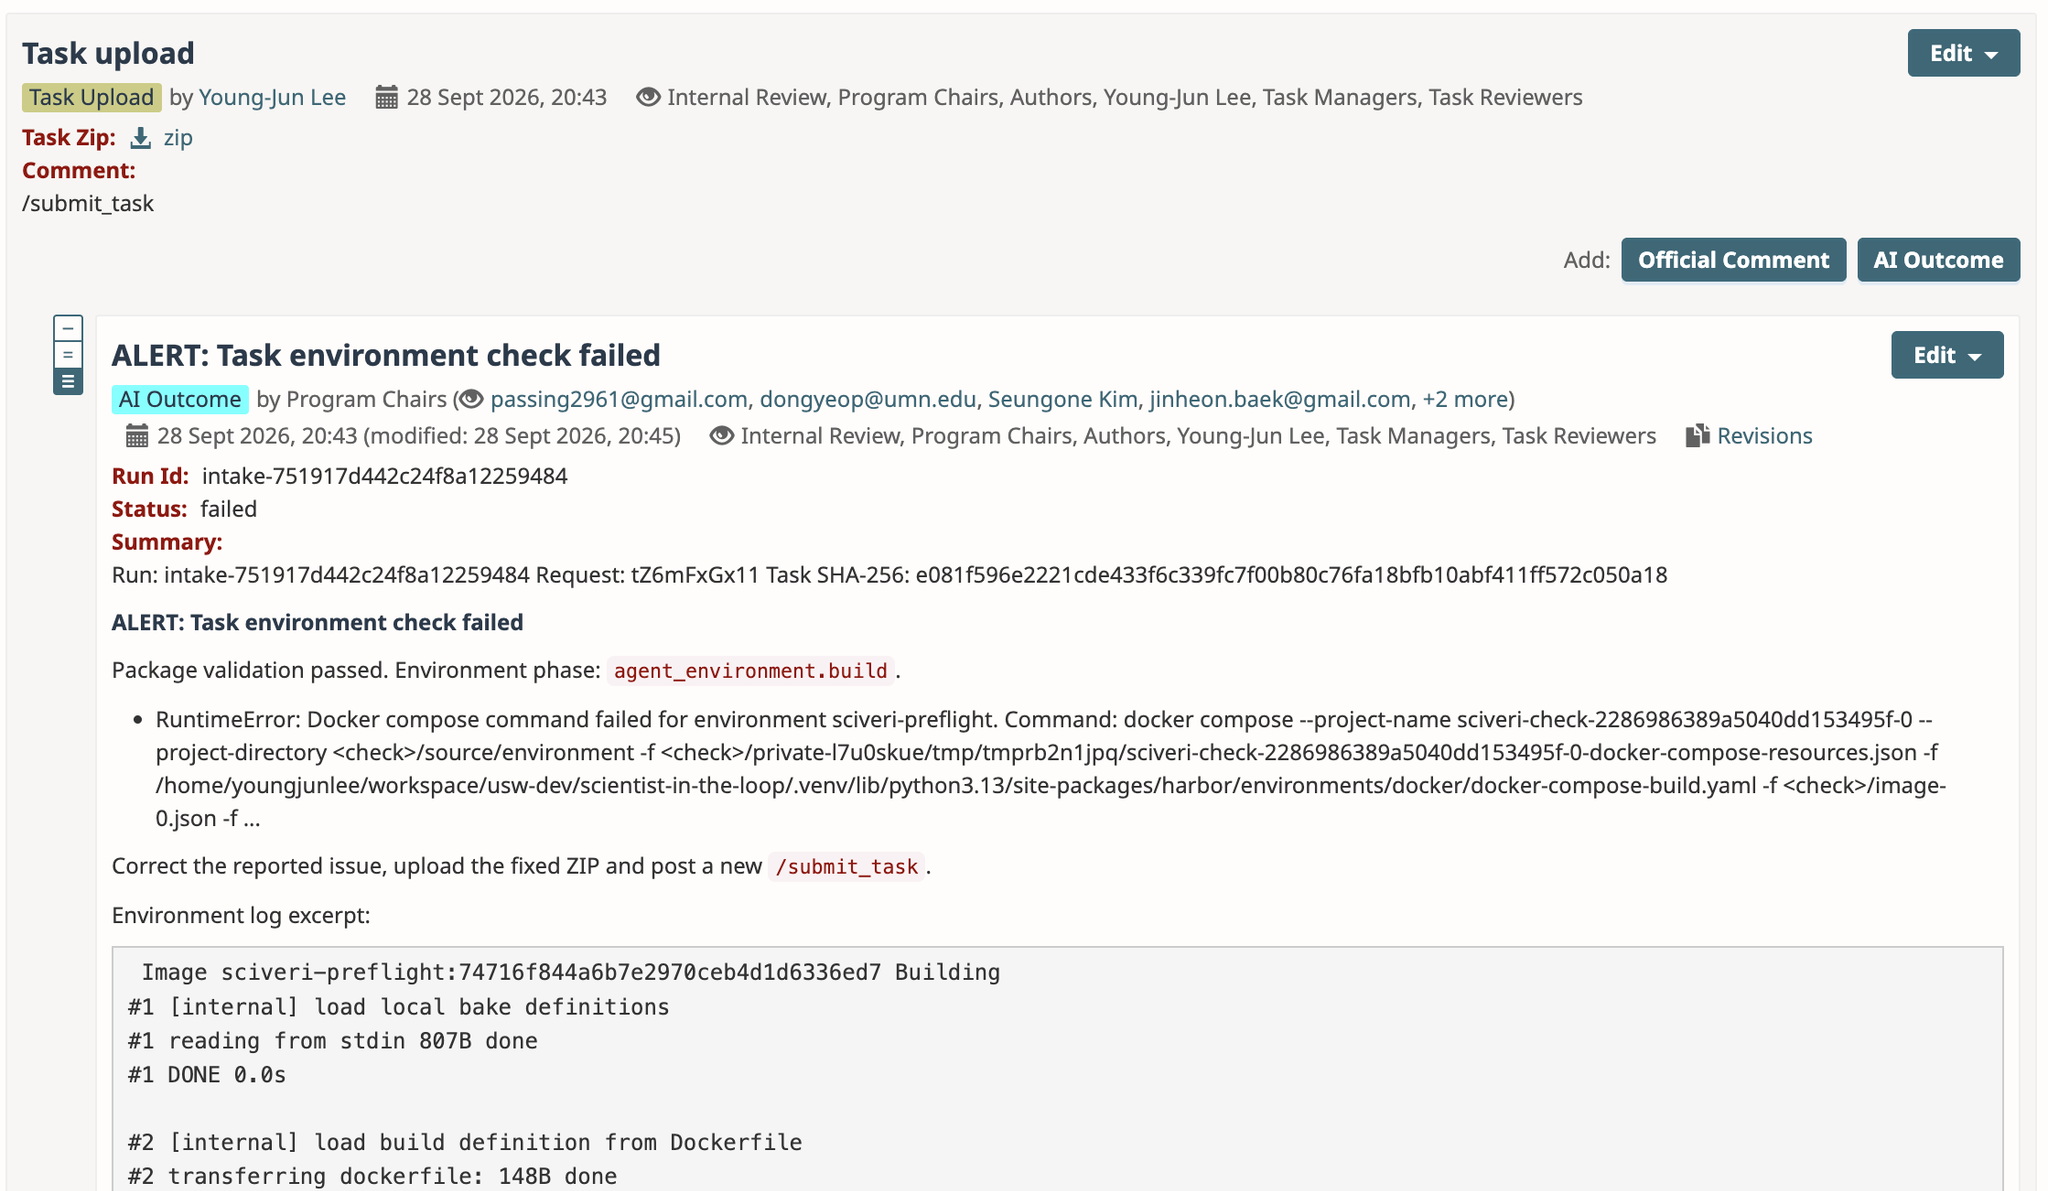
Task: Download the task zip file icon
Action: click(x=141, y=138)
